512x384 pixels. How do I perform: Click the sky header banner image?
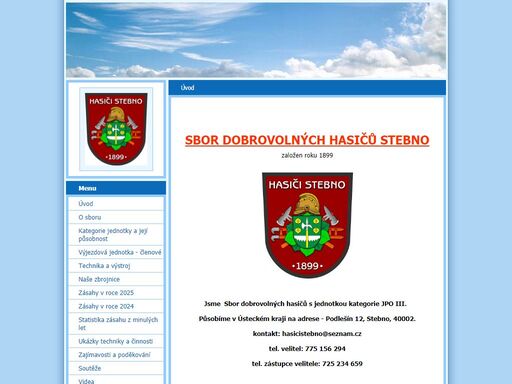[x=256, y=40]
